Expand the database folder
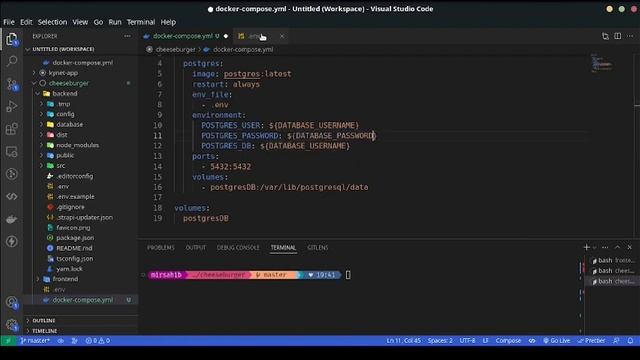The width and height of the screenshot is (640, 360). 41,124
